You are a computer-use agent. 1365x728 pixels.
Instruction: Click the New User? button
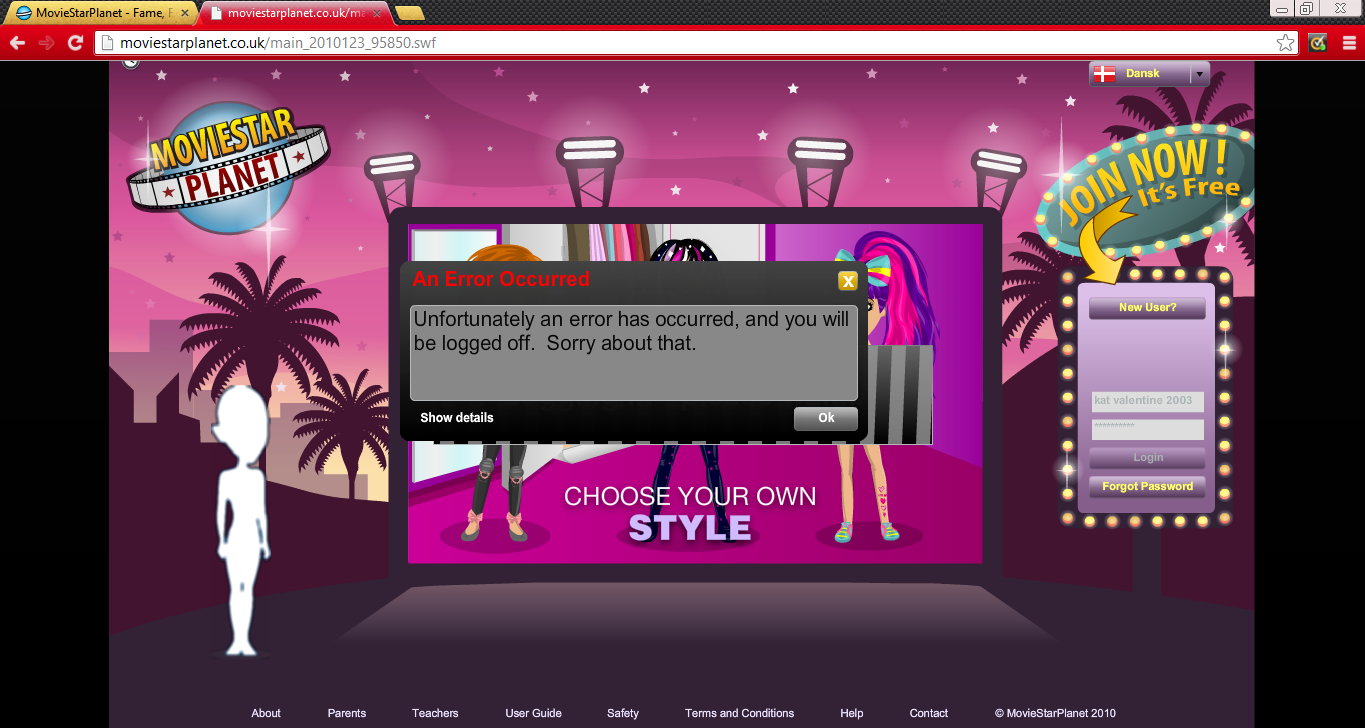1146,307
